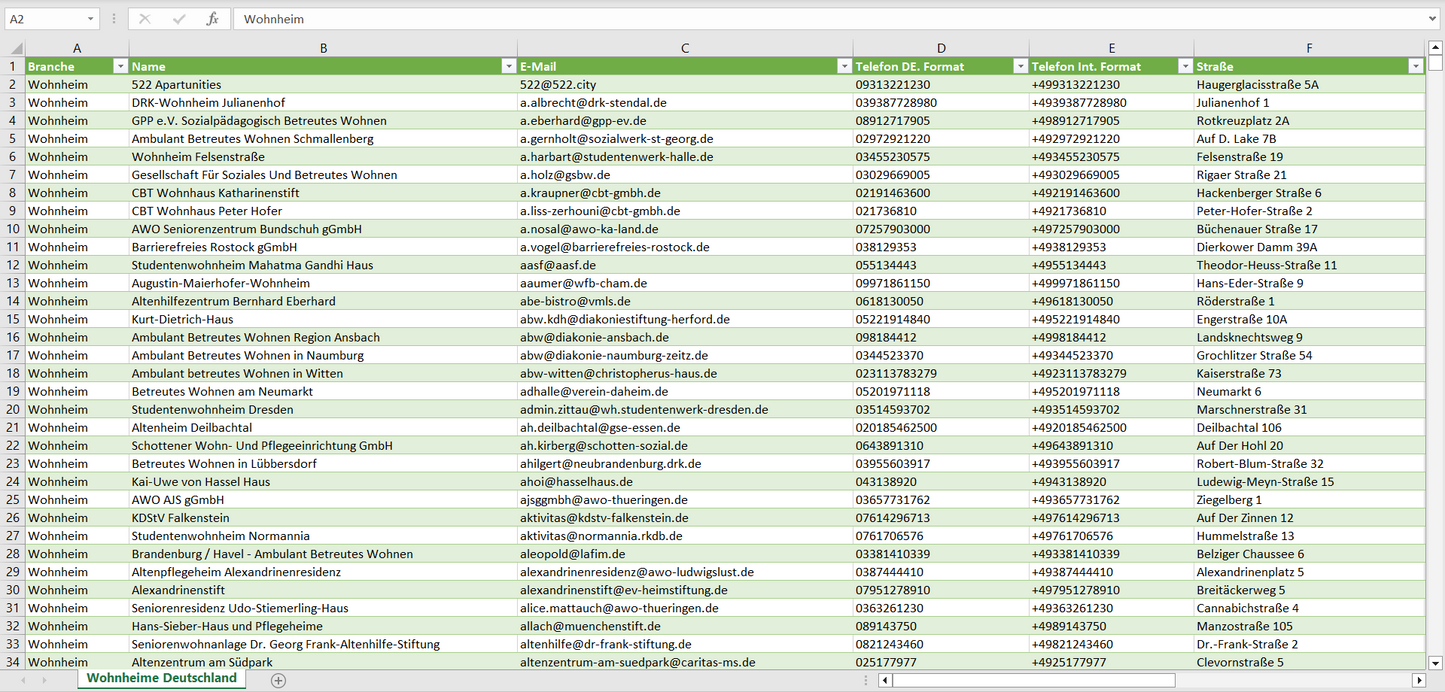Open the Name column filter dropdown

(x=508, y=66)
